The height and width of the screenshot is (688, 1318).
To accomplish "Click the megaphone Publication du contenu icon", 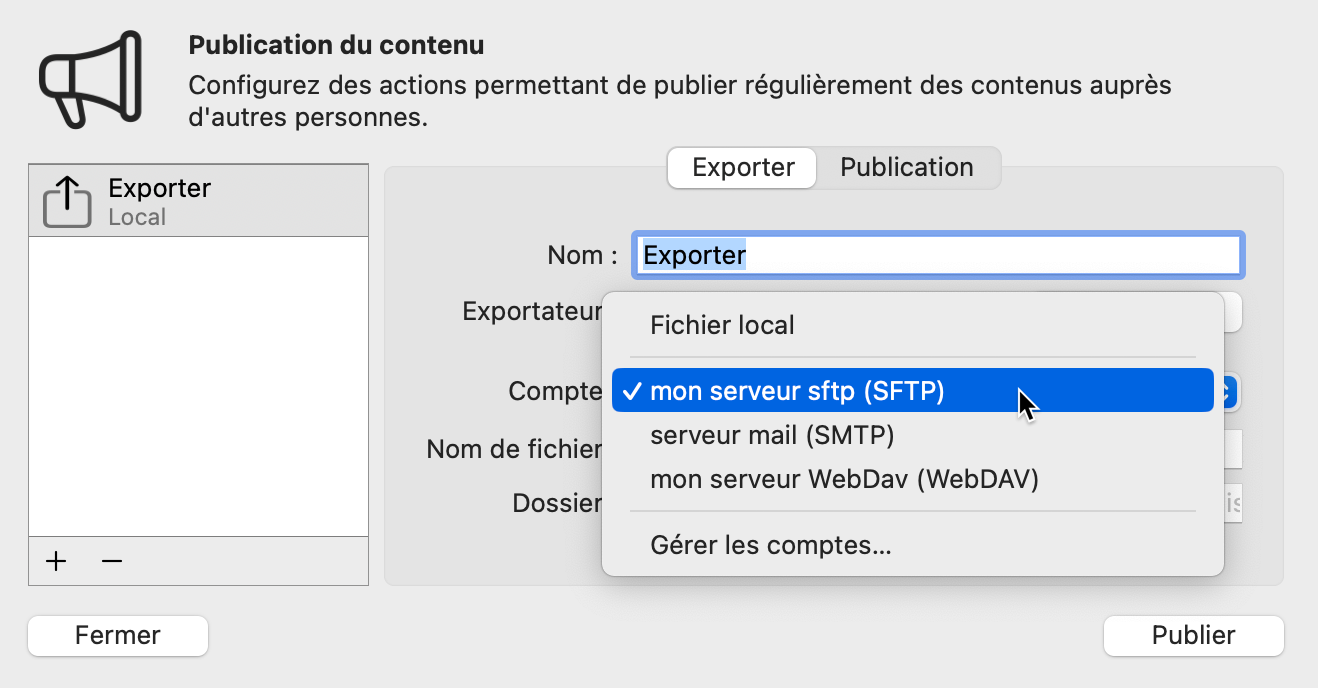I will pos(90,80).
